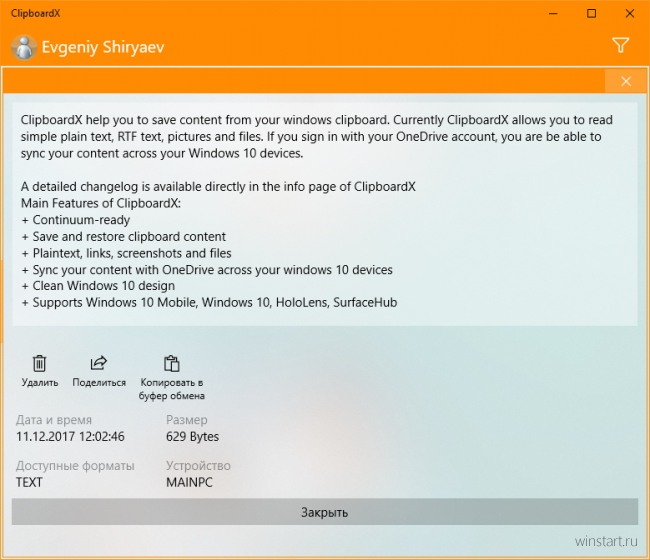Click the line '+ Clean Windows 10 design'

click(x=98, y=286)
